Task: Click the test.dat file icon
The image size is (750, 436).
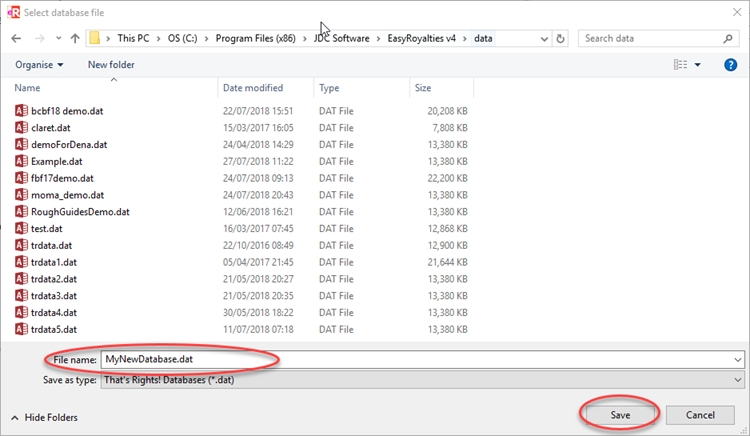Action: click(x=21, y=229)
